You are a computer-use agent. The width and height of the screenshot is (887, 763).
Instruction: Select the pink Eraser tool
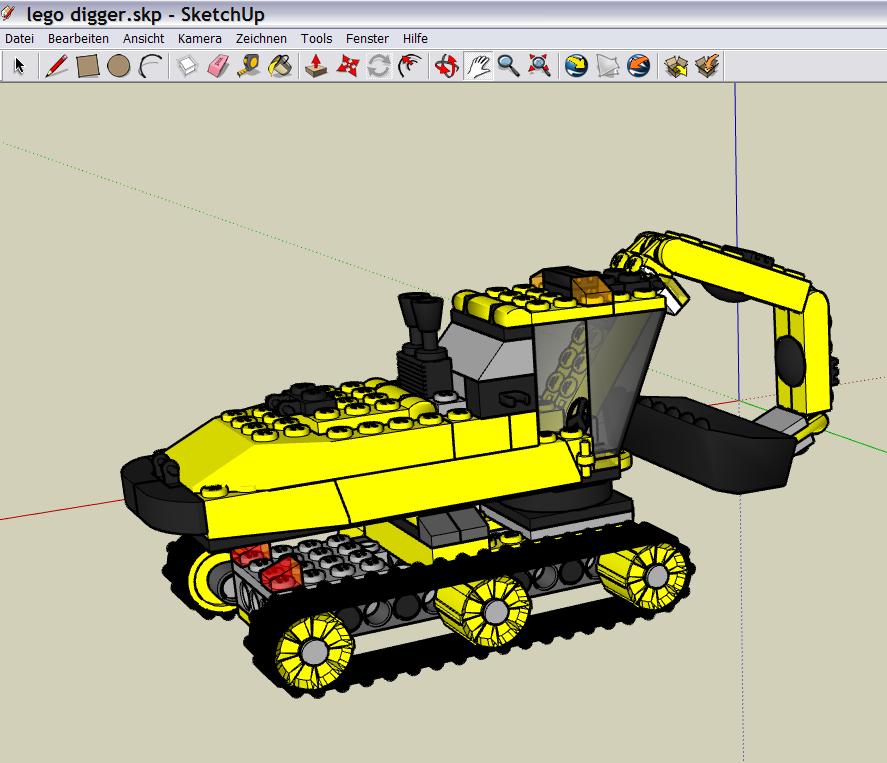(218, 66)
